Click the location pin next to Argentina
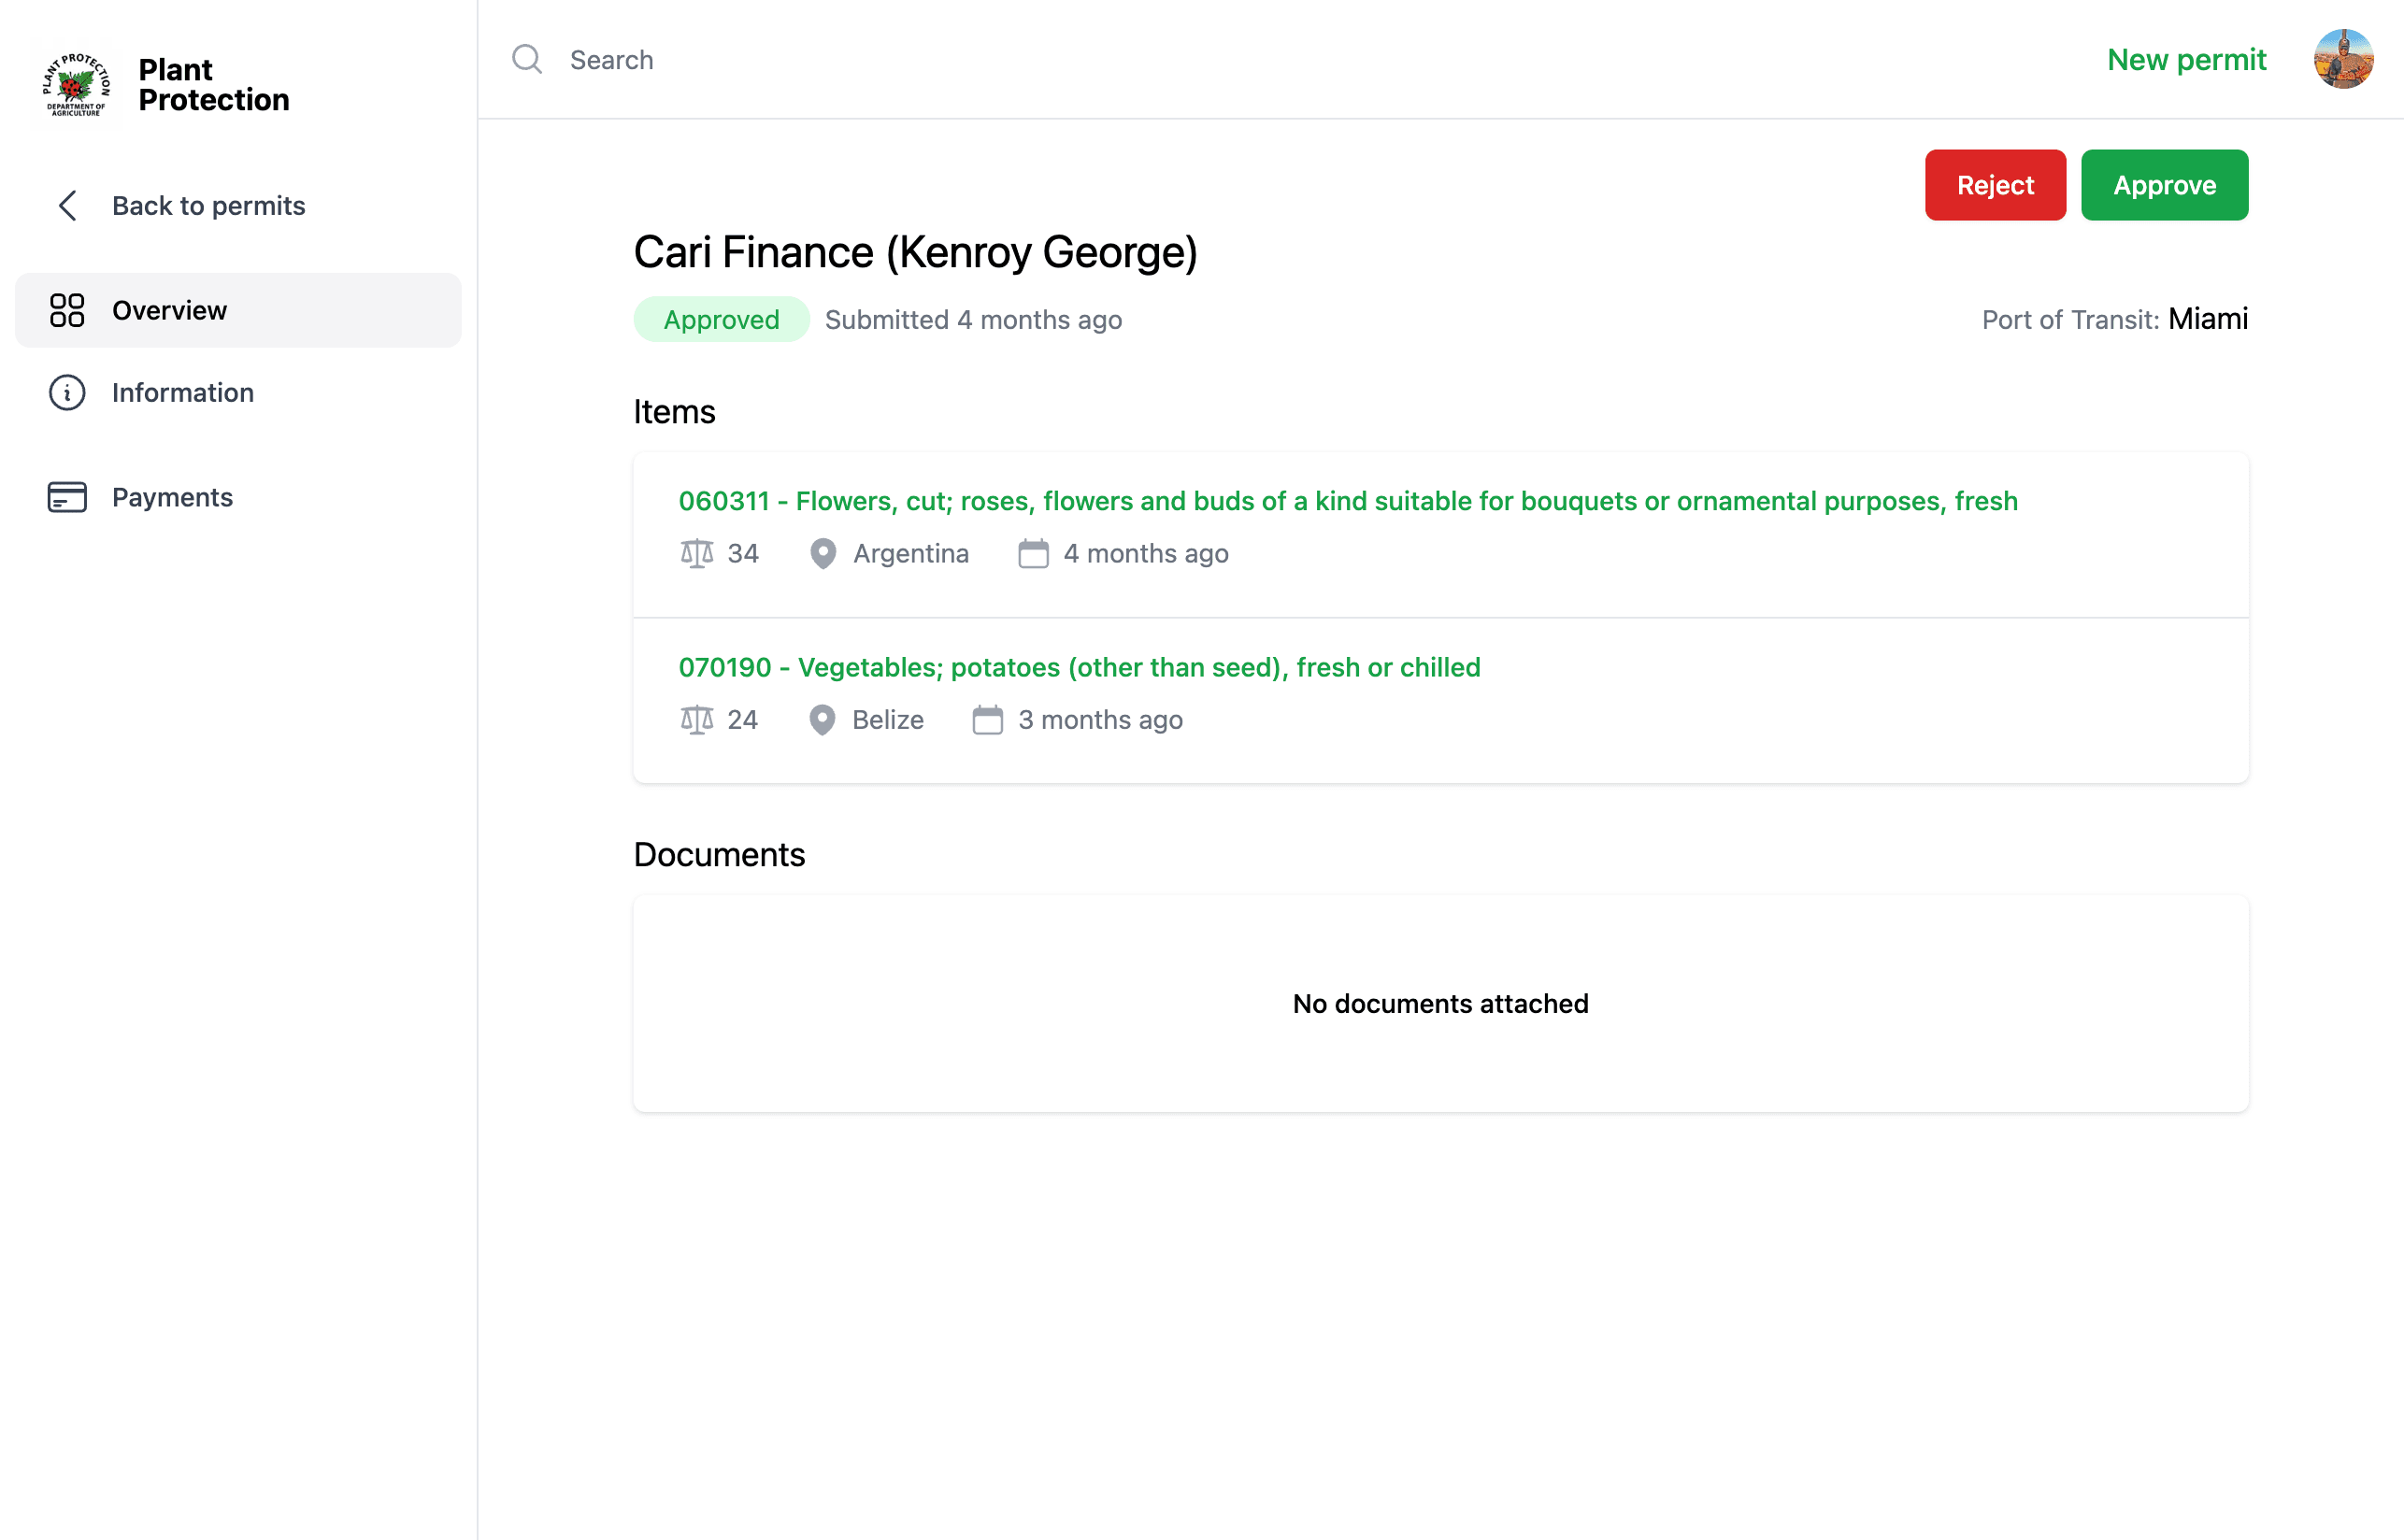This screenshot has height=1540, width=2404. (x=822, y=553)
